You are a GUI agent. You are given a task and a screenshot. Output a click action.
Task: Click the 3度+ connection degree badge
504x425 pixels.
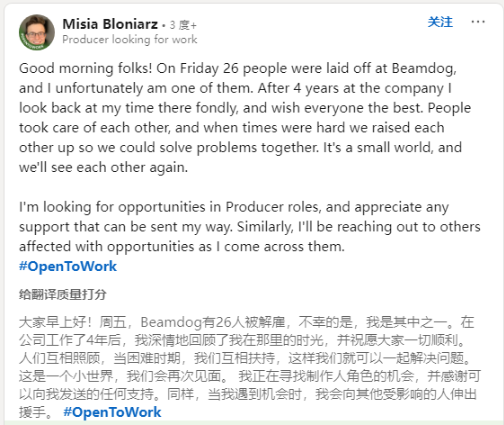pos(183,25)
